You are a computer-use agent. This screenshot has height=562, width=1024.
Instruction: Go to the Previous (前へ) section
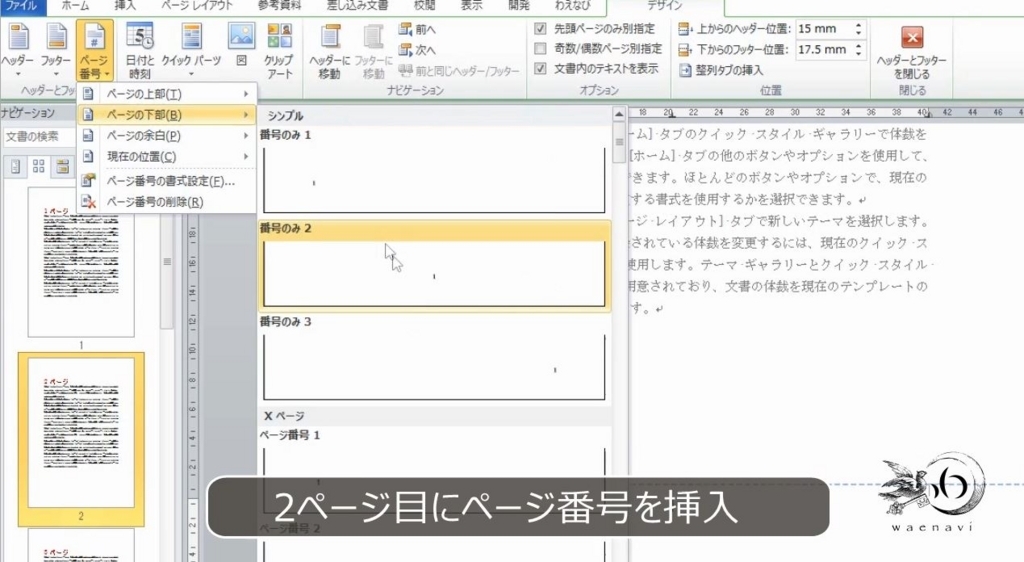click(x=417, y=29)
